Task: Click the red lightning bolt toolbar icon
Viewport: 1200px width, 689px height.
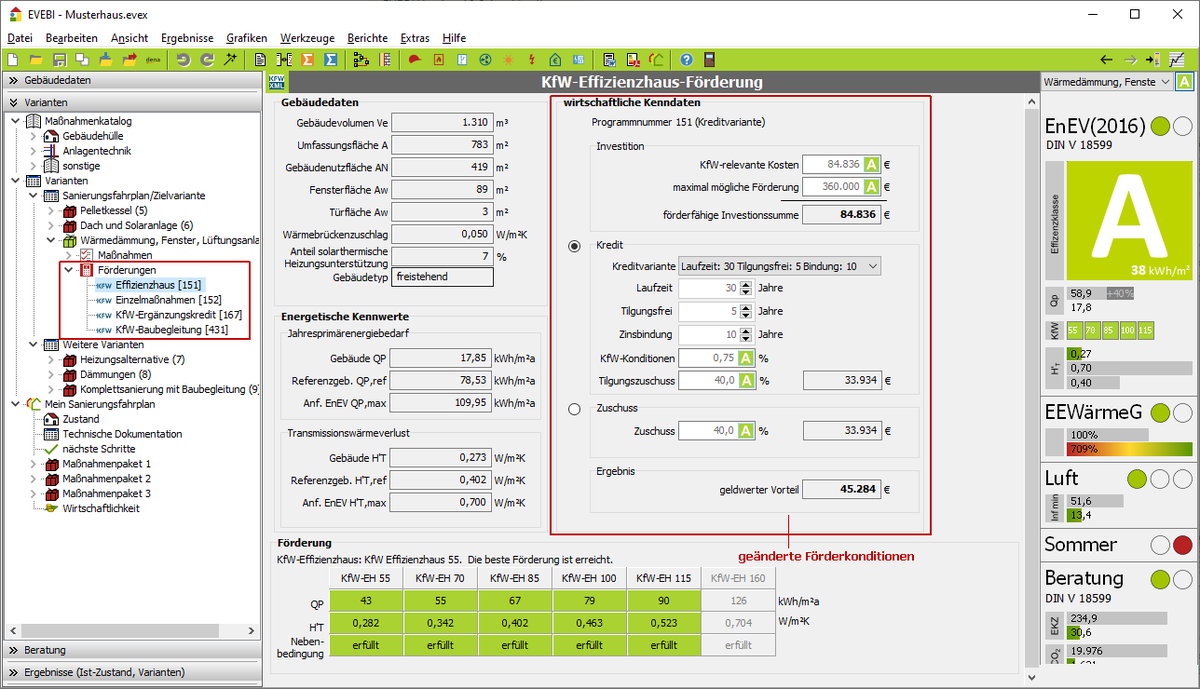Action: (531, 60)
